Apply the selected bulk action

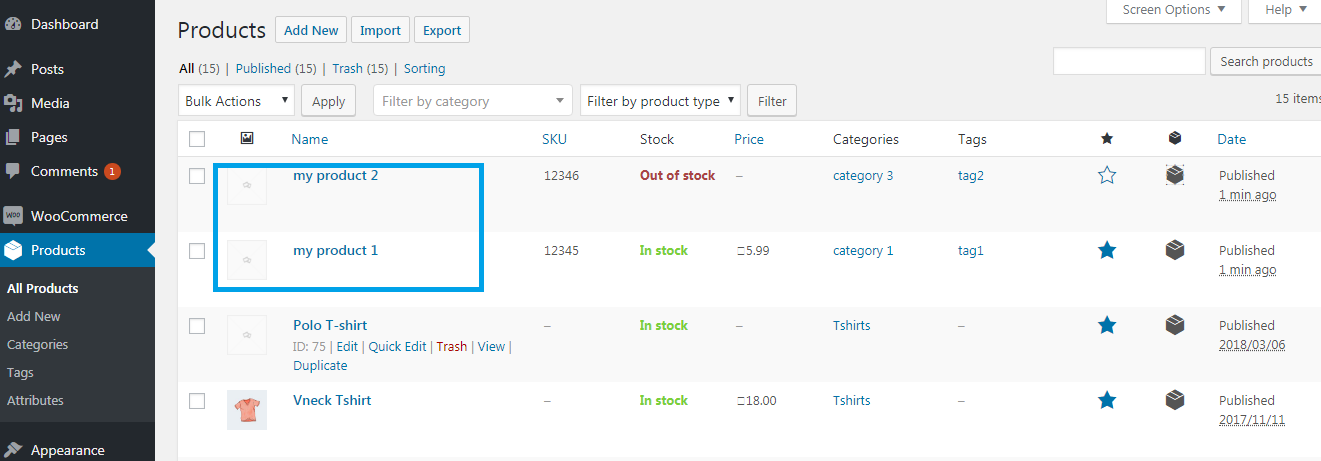click(329, 101)
